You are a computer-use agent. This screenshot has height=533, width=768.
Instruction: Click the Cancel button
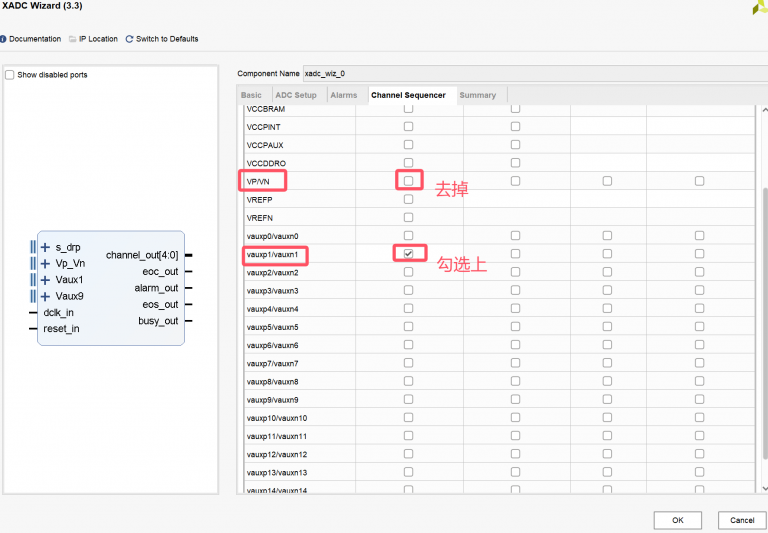(742, 520)
